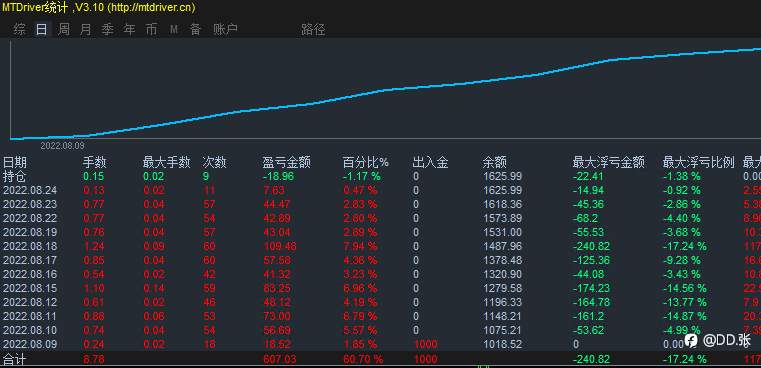Click the 合计 total row label
761x368 pixels.
tap(15, 360)
